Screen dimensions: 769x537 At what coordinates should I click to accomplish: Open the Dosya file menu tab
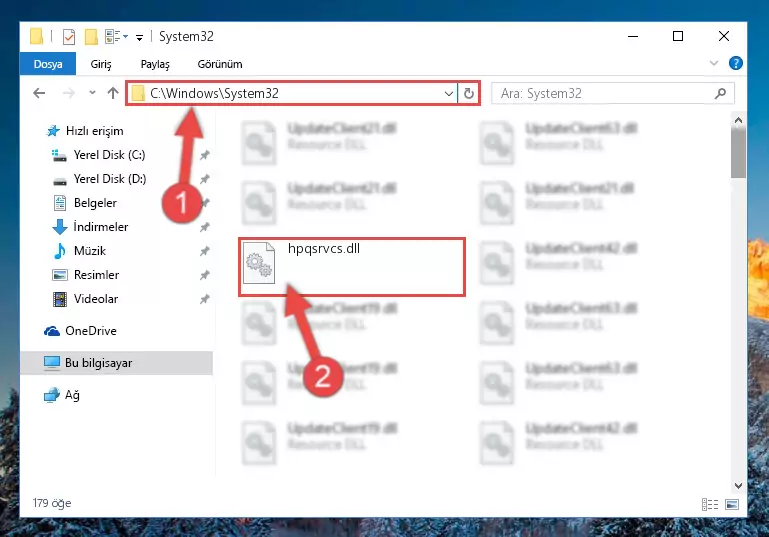point(48,64)
